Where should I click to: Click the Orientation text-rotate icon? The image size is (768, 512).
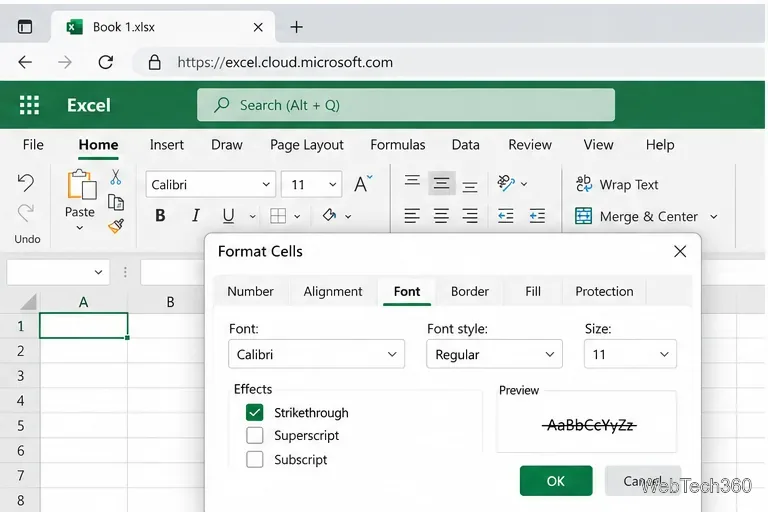click(506, 183)
